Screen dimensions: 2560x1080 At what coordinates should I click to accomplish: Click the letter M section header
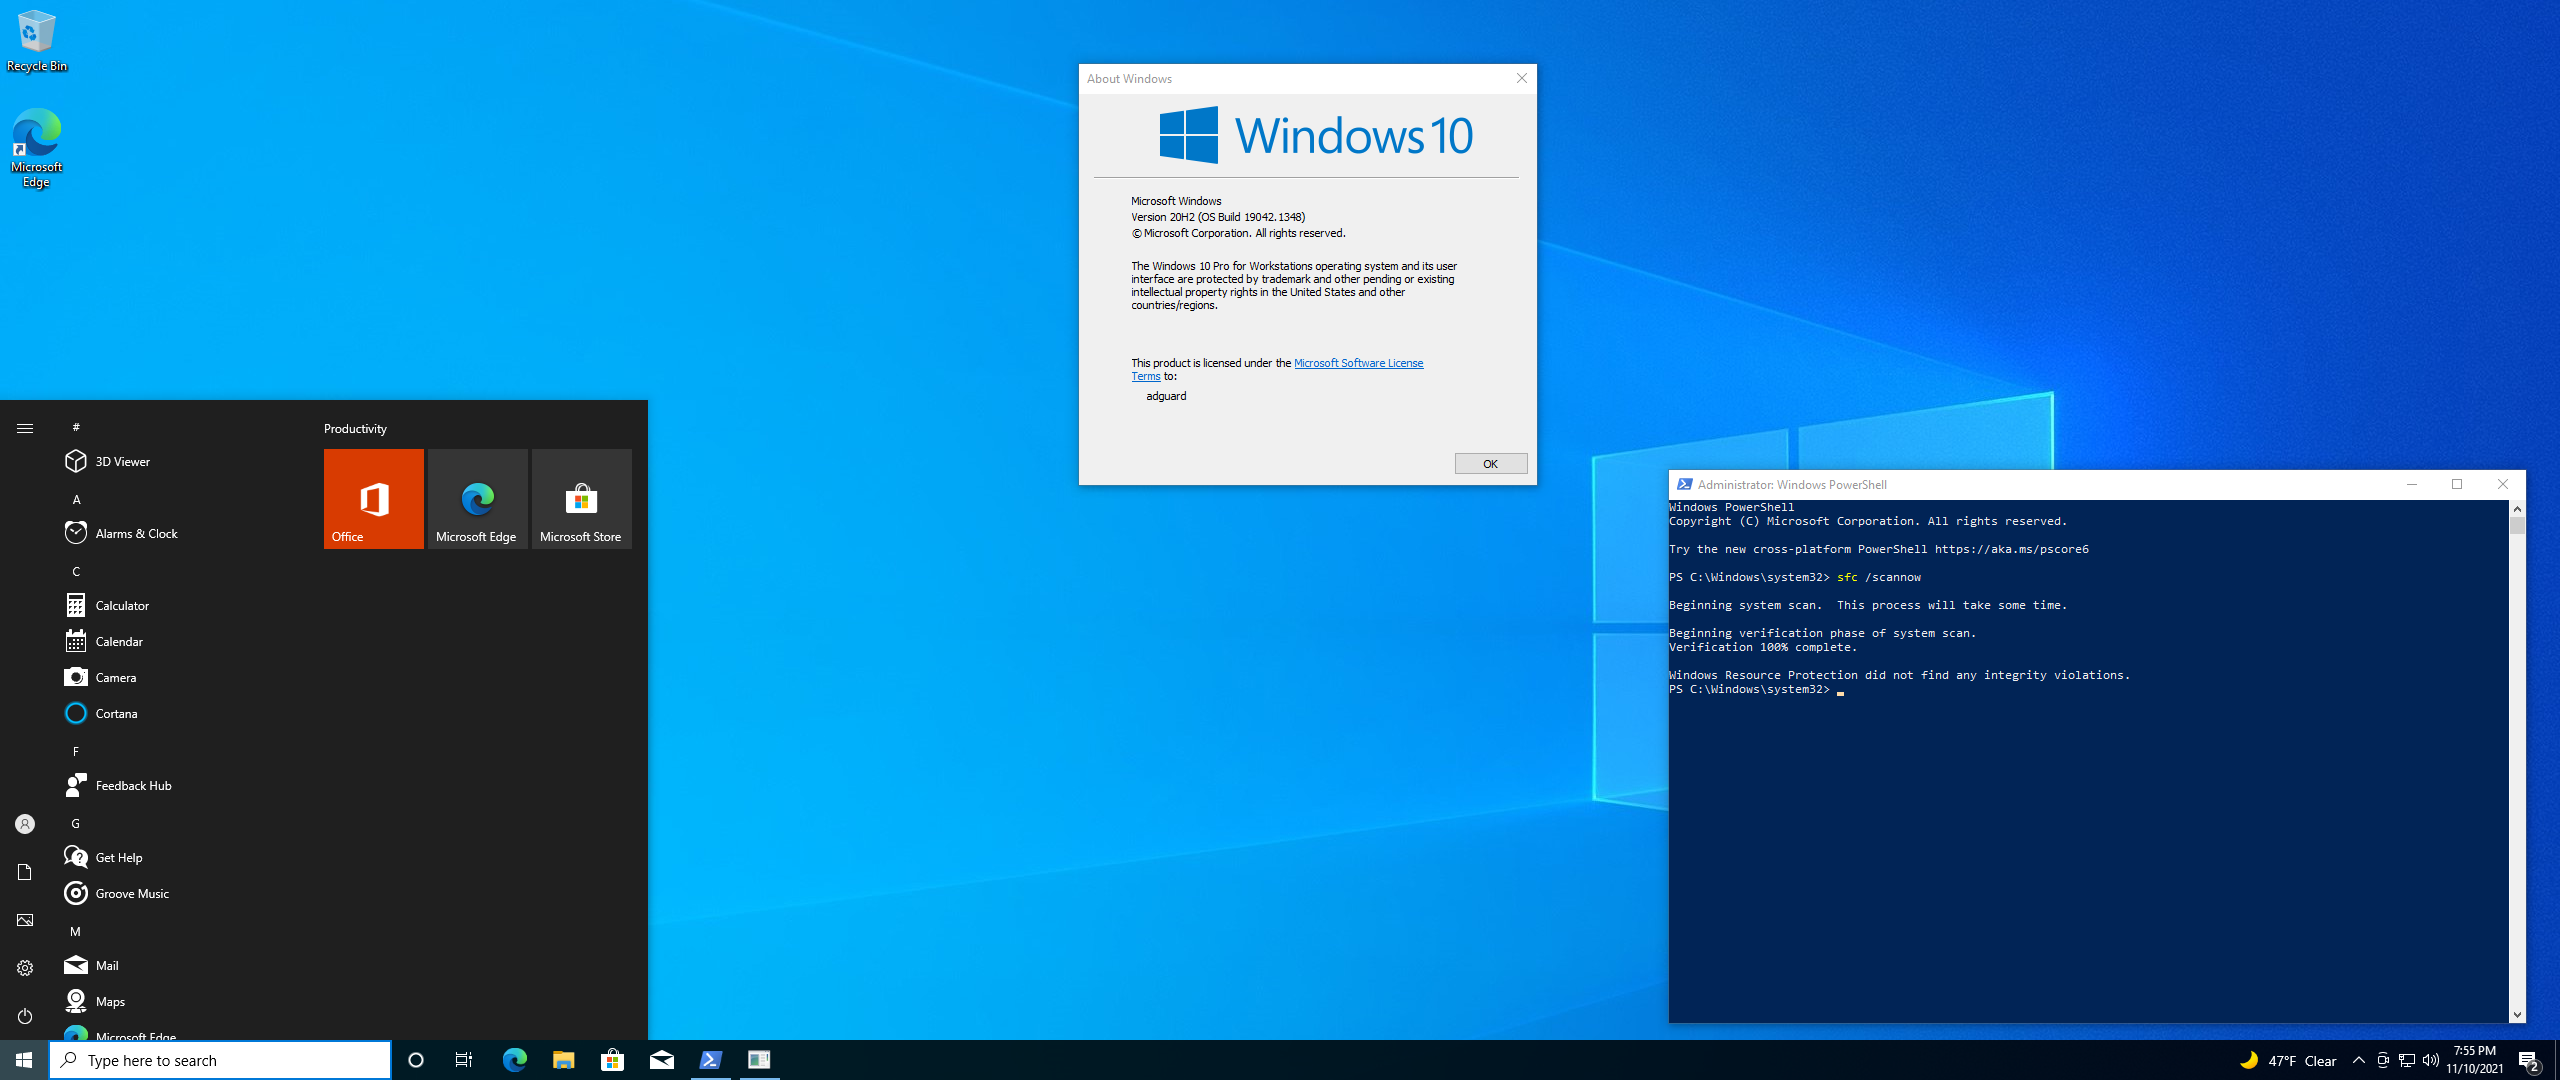[76, 931]
